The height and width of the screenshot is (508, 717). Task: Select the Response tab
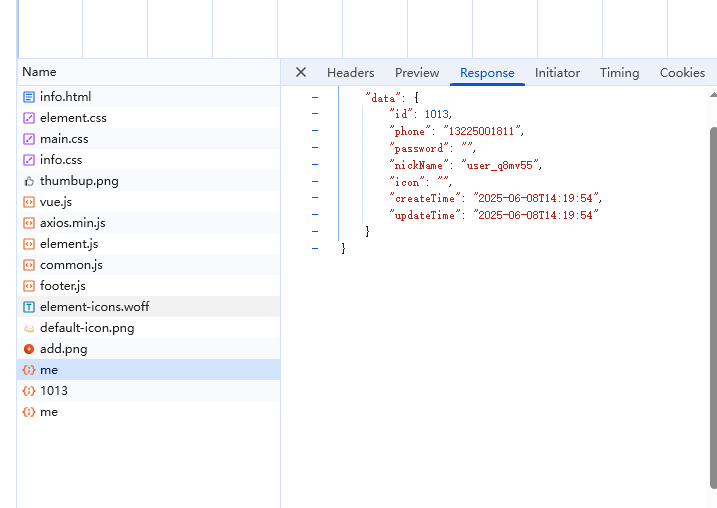coord(487,73)
